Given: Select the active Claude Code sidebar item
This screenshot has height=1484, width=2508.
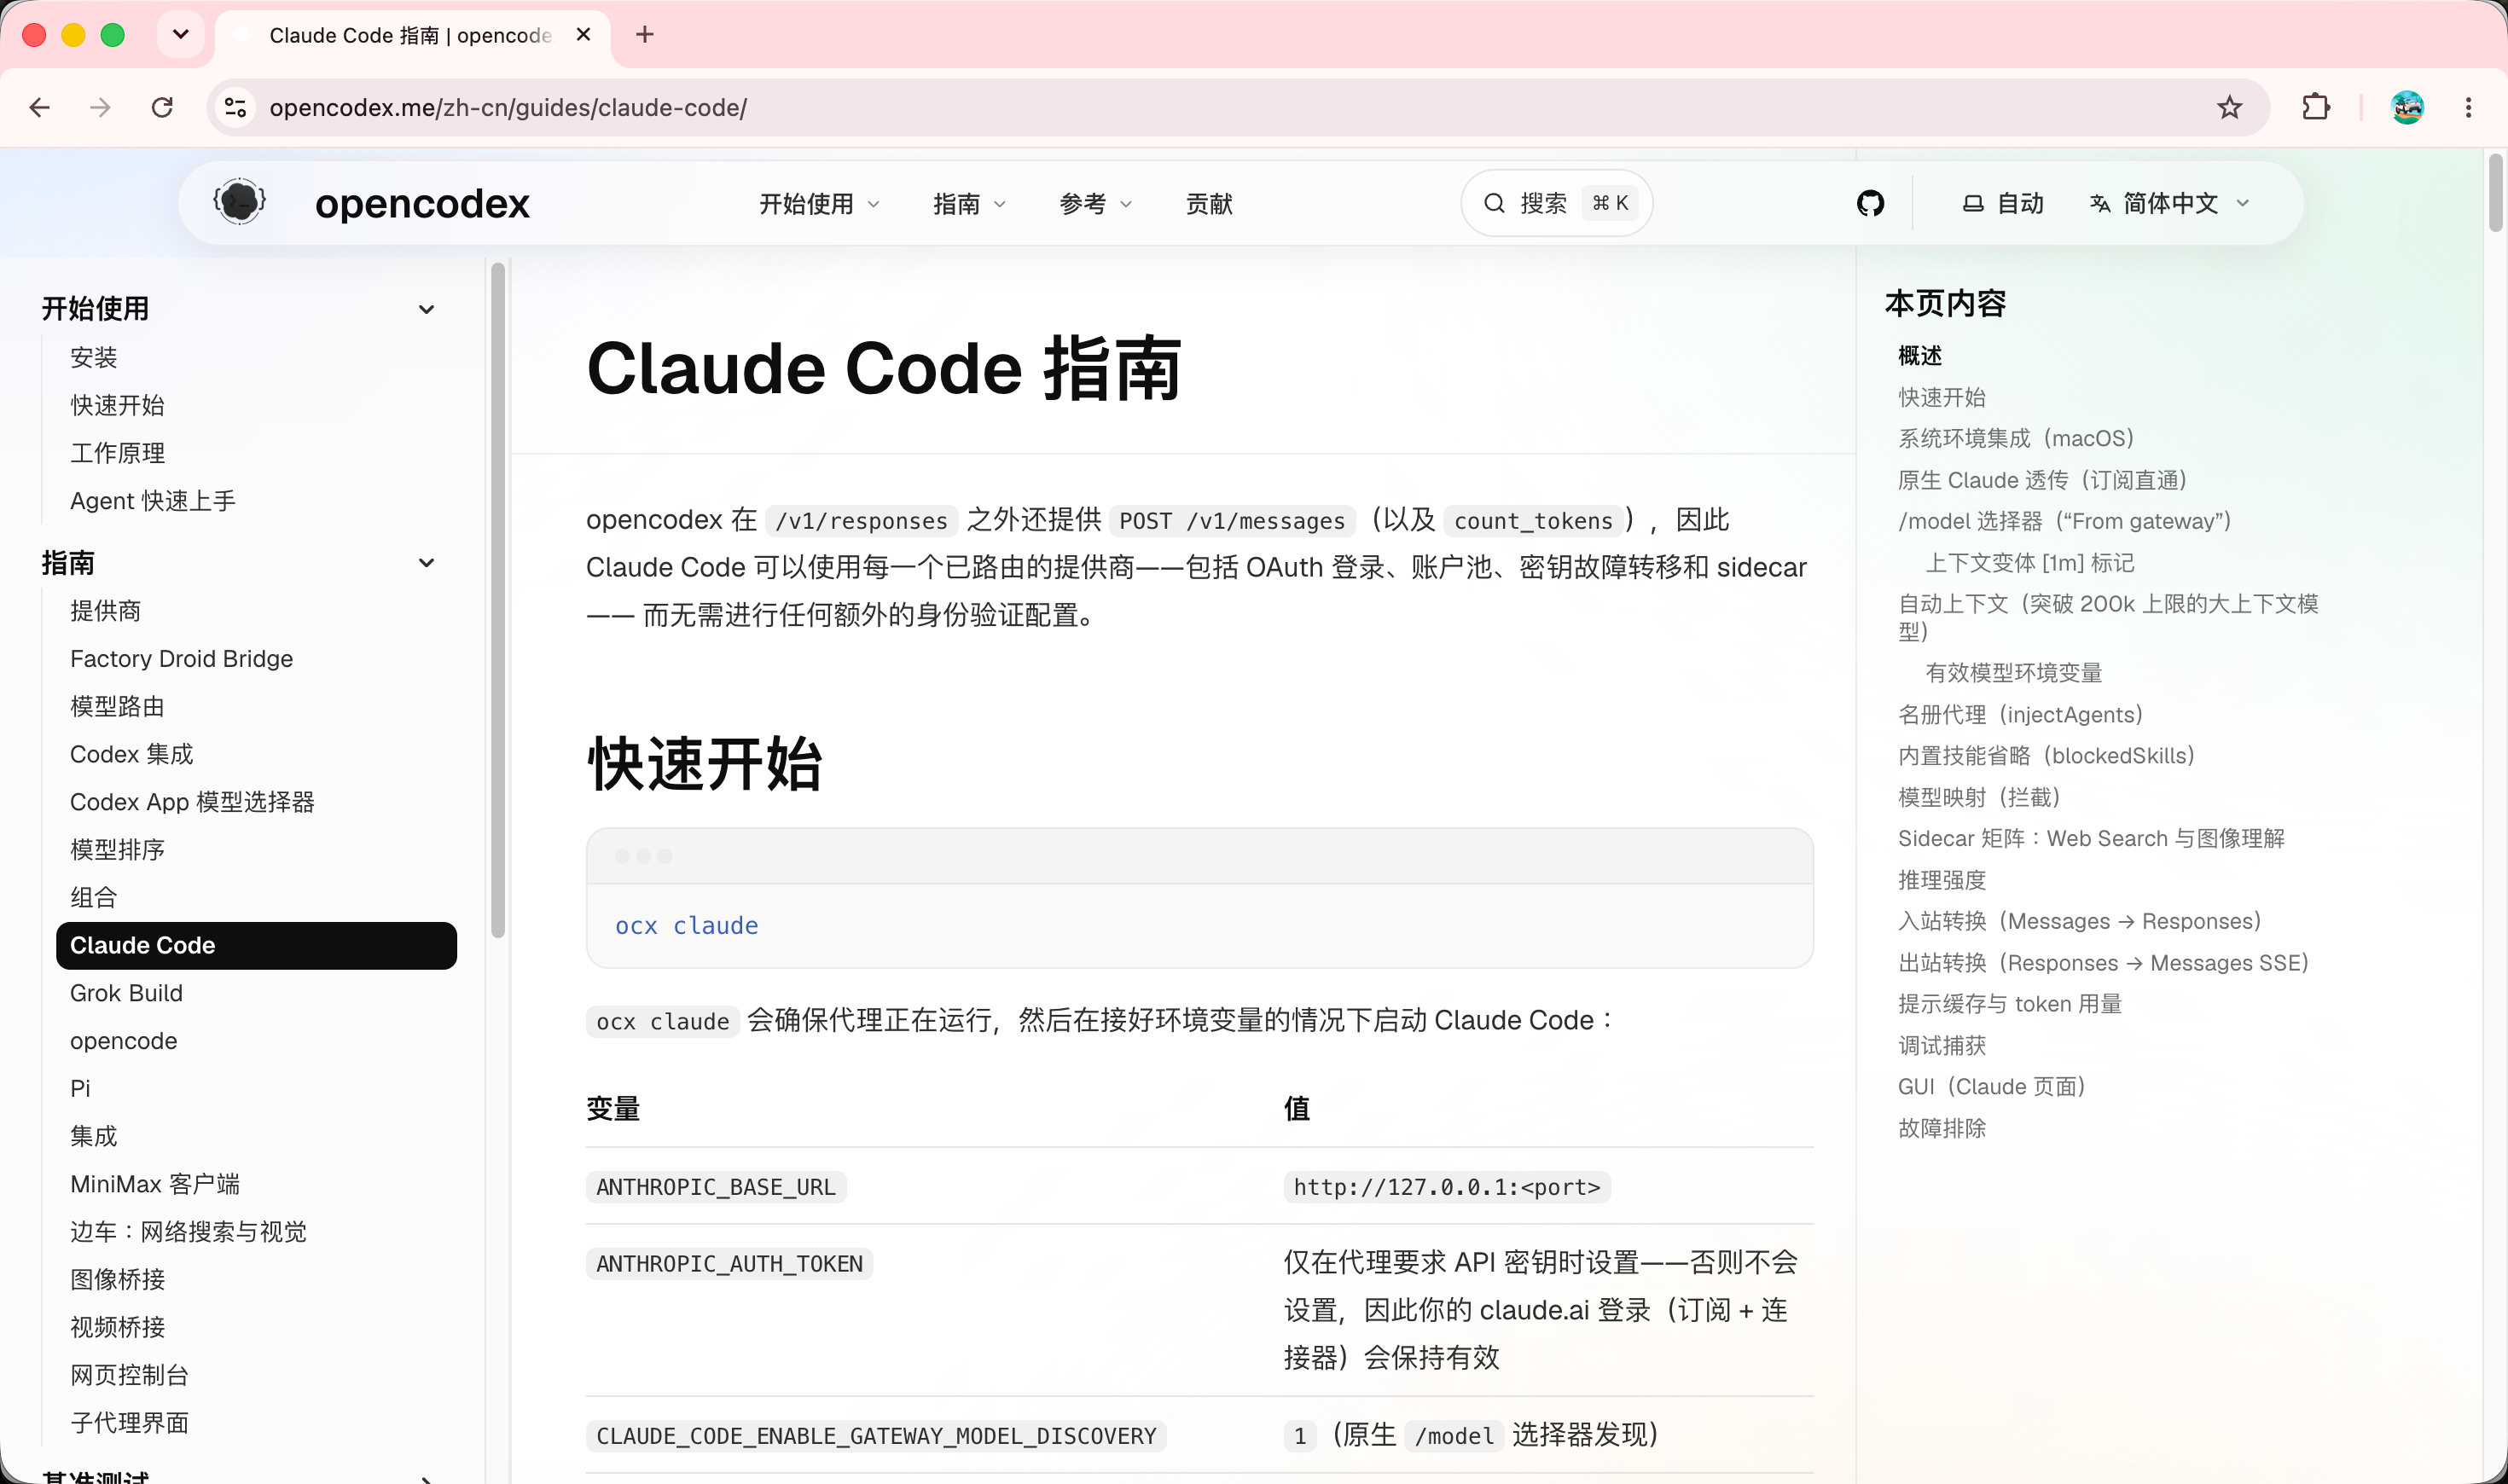Looking at the screenshot, I should point(256,946).
